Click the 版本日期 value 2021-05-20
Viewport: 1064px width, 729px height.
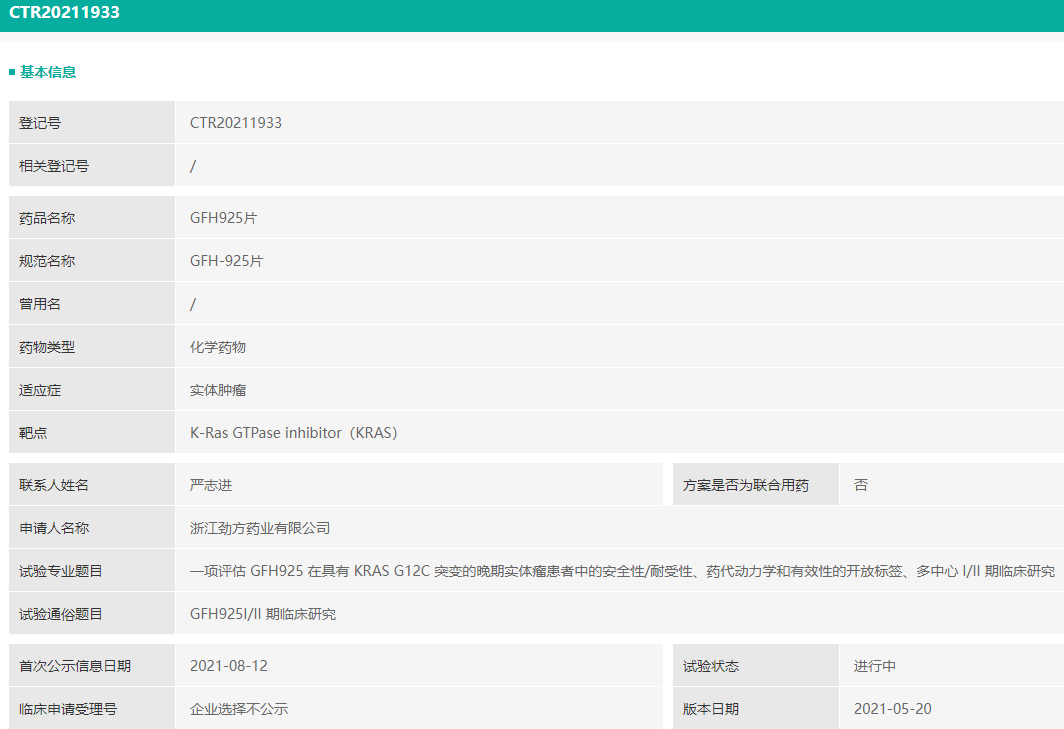click(893, 709)
